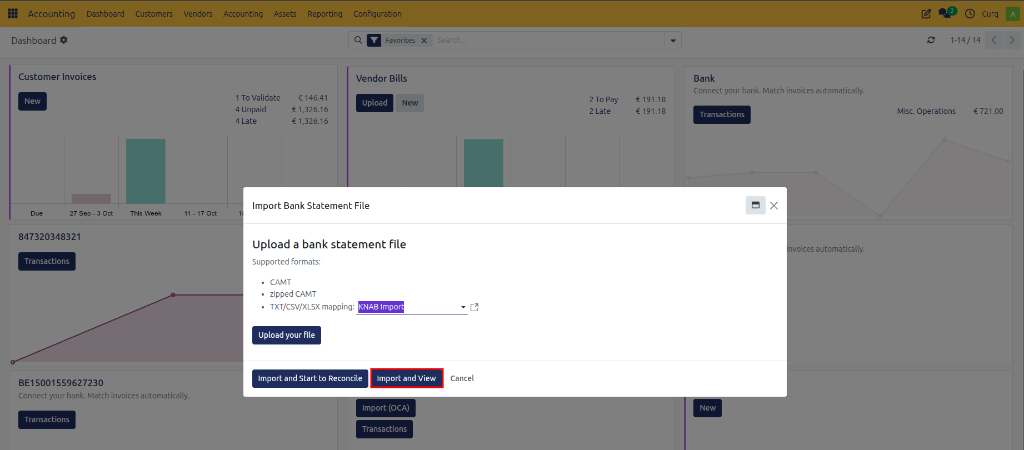
Task: Go to next page arrow
Action: pos(1012,40)
